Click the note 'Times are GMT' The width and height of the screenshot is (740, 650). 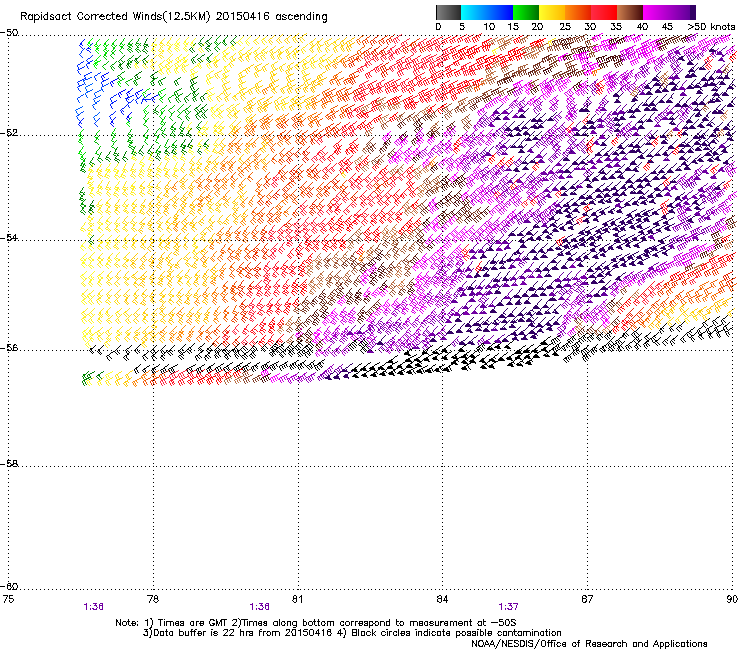tap(193, 623)
